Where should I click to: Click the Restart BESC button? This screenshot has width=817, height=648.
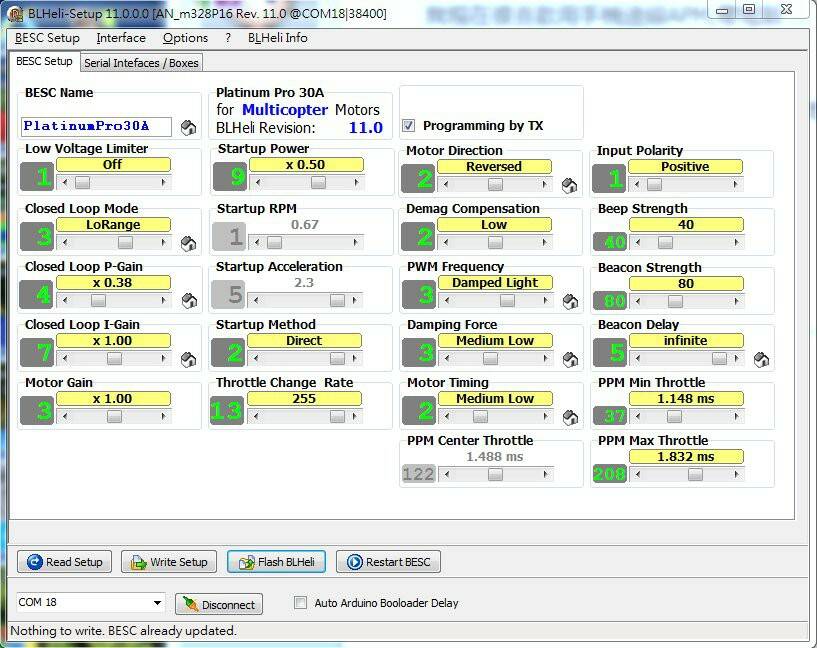(388, 562)
